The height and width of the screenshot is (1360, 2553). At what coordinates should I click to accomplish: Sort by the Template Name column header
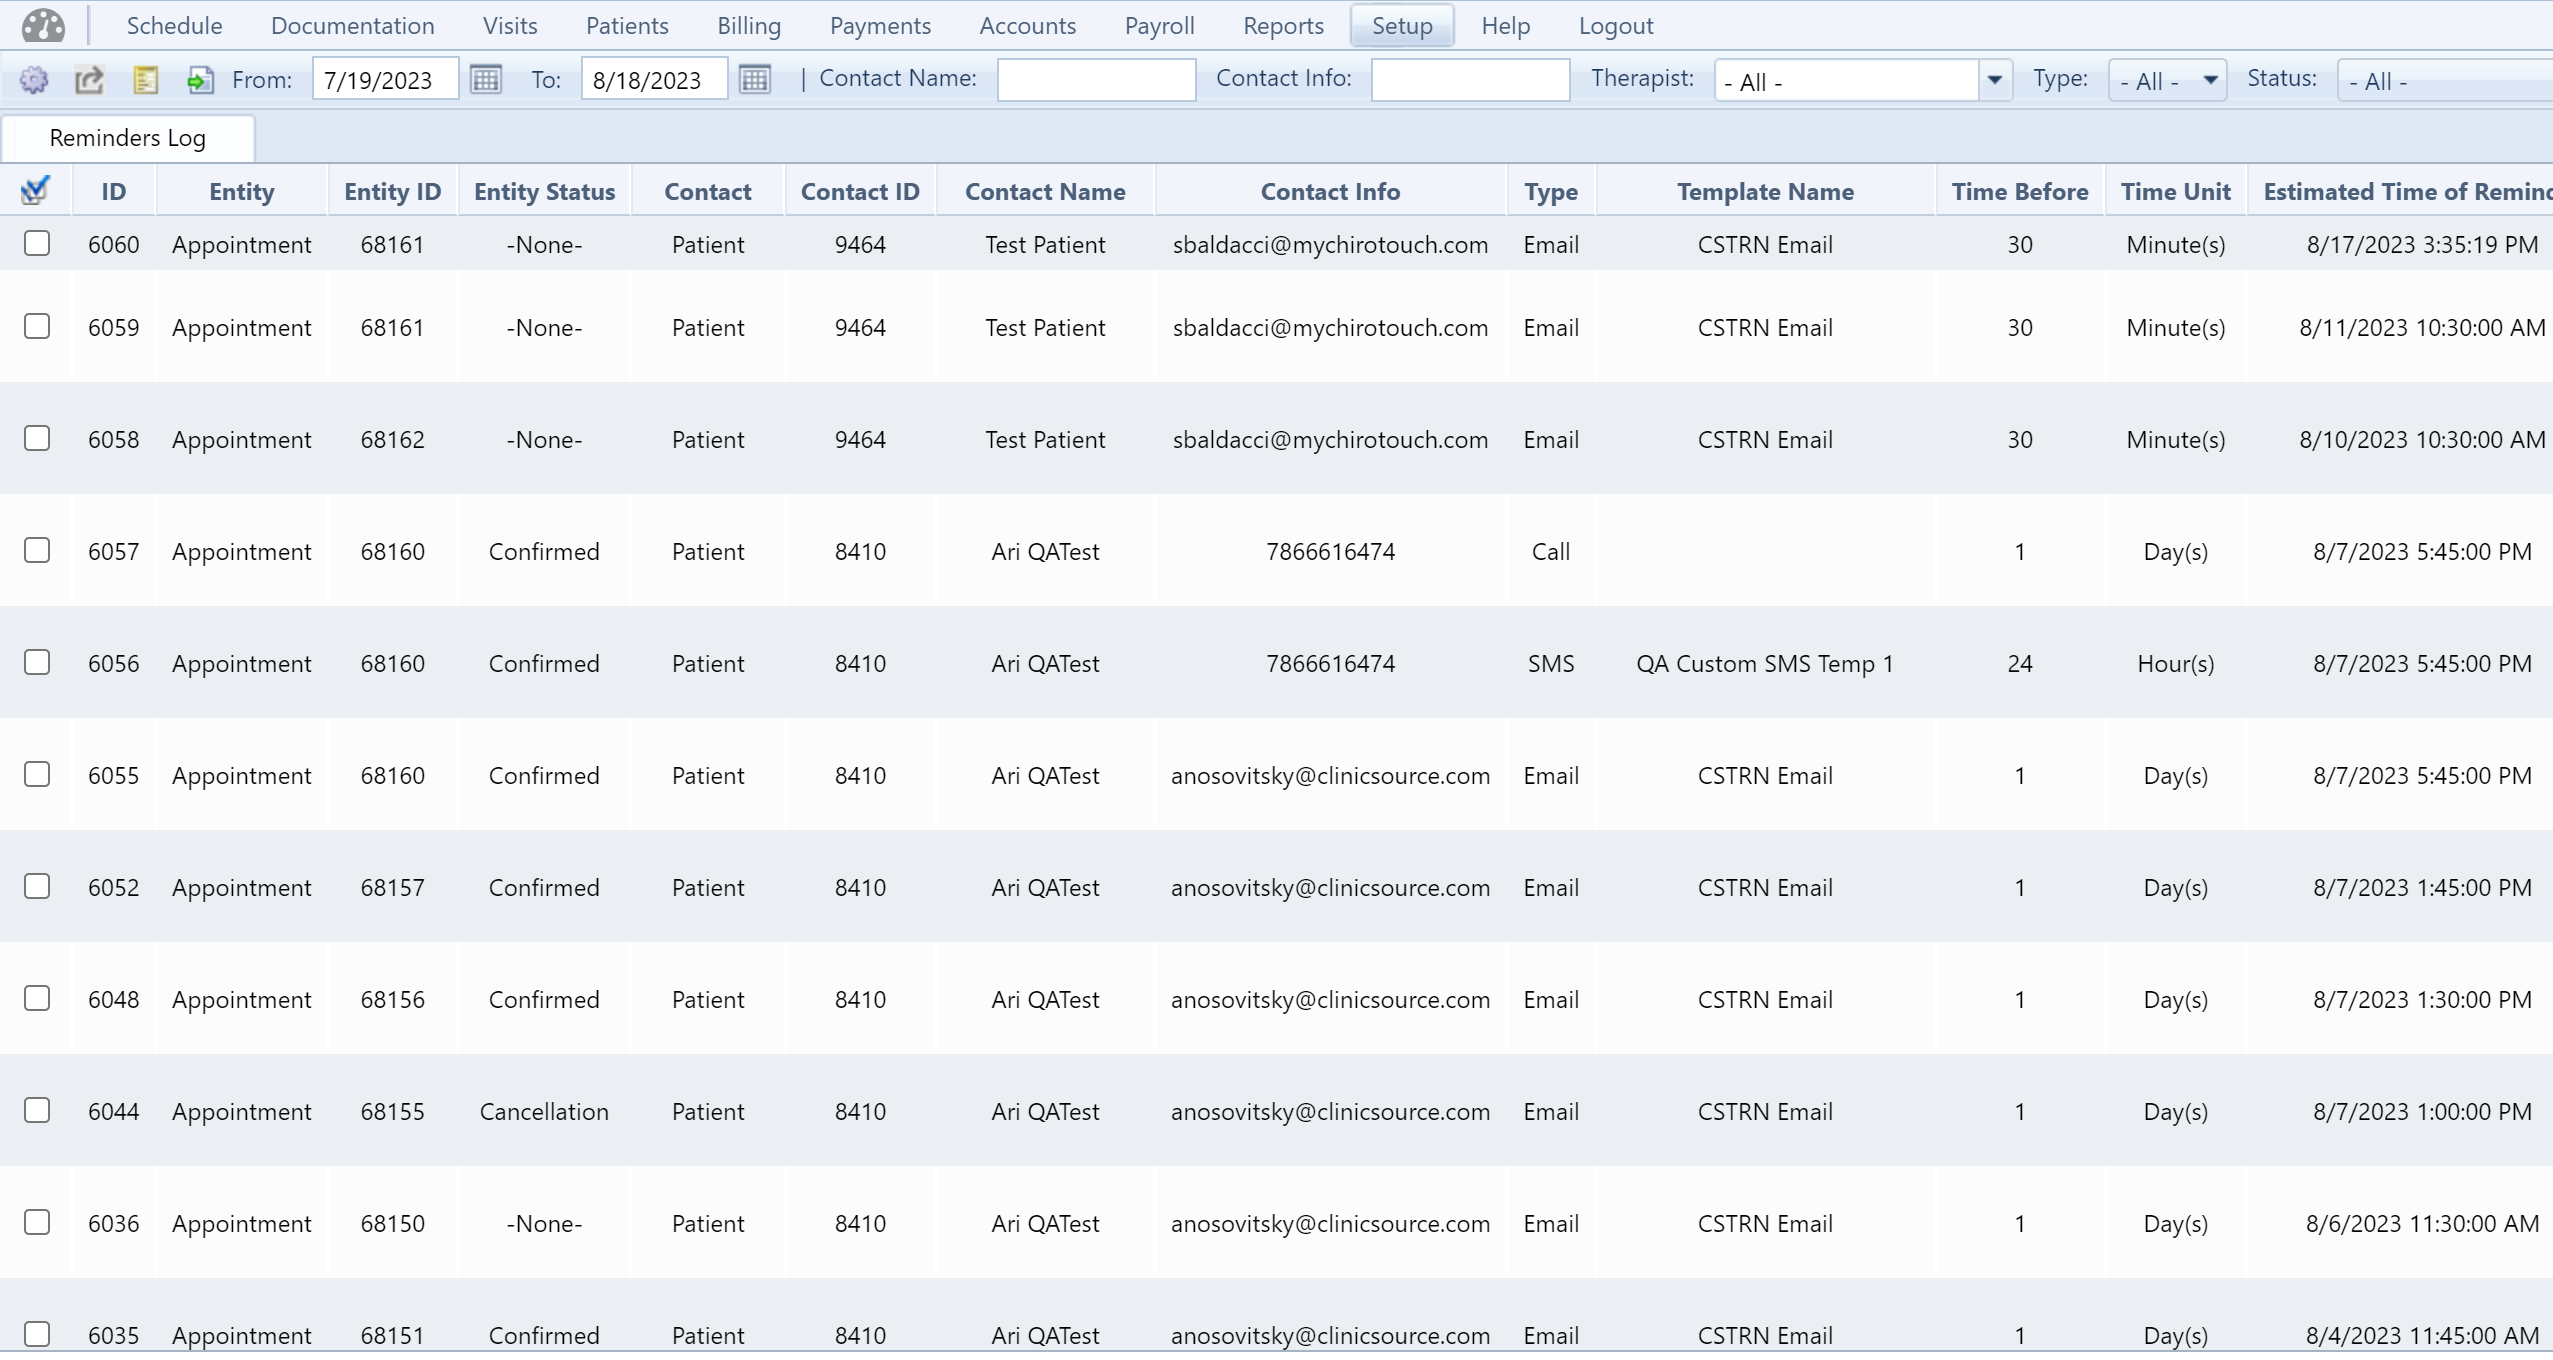pyautogui.click(x=1765, y=191)
